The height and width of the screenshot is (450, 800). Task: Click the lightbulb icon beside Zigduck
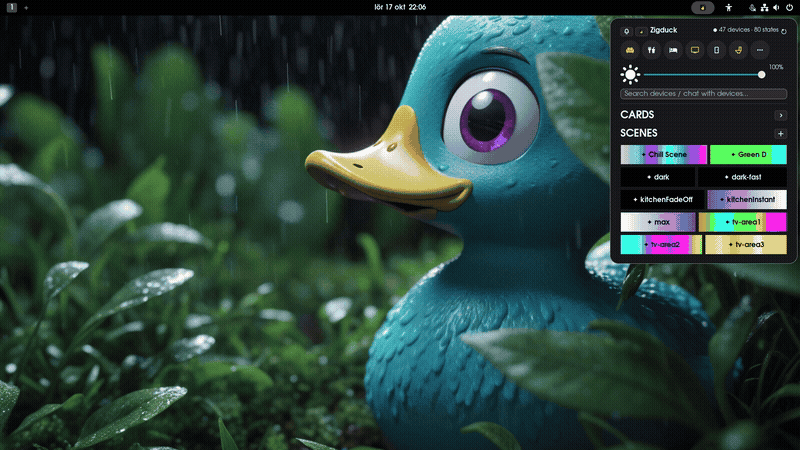(627, 31)
